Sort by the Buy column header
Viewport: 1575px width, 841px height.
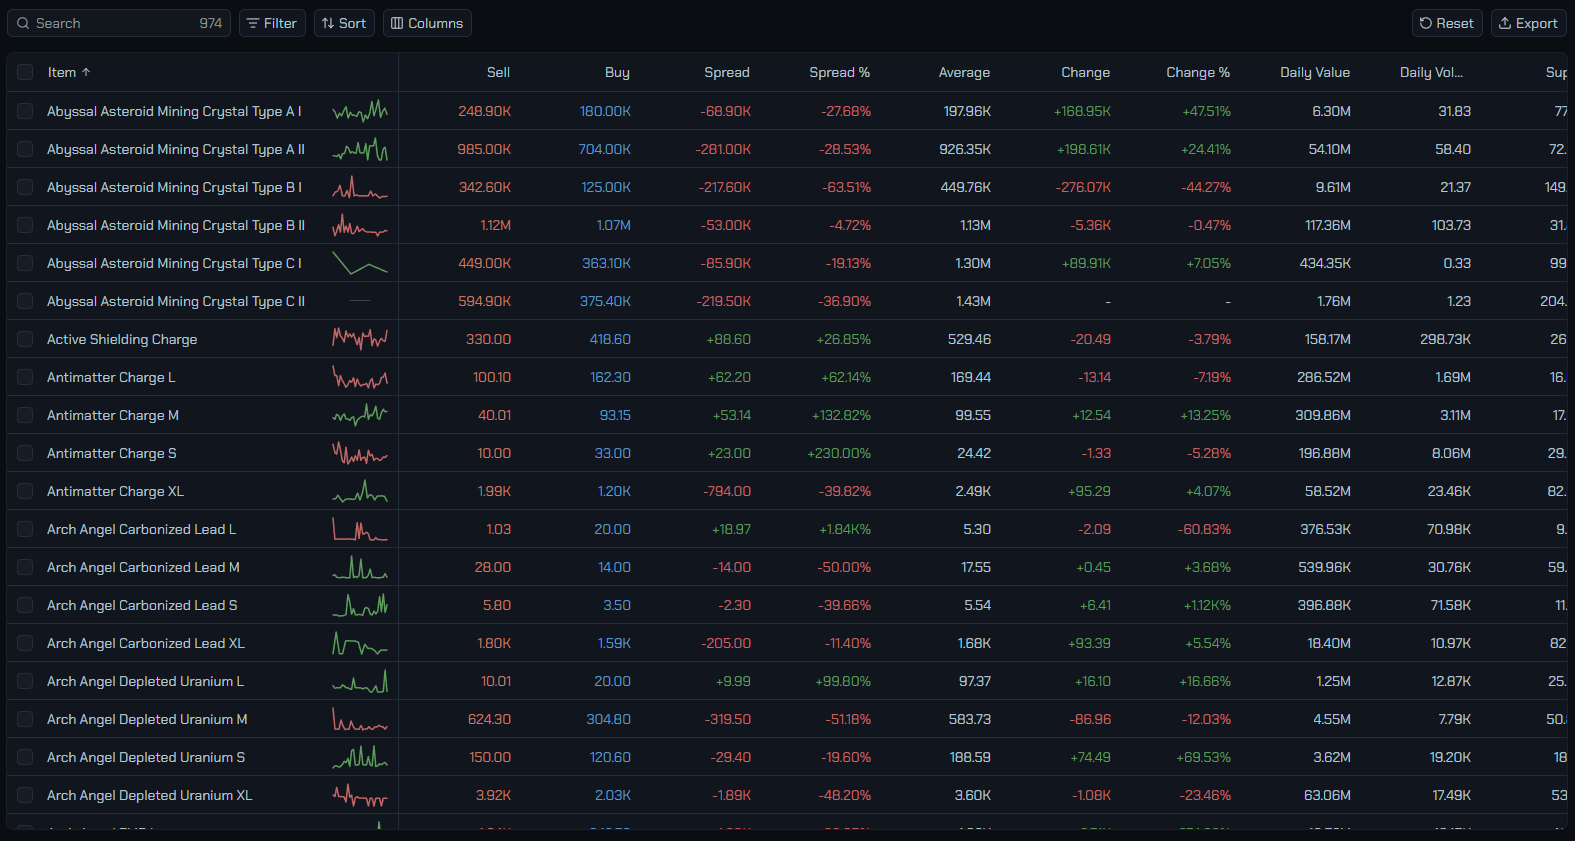tap(617, 72)
